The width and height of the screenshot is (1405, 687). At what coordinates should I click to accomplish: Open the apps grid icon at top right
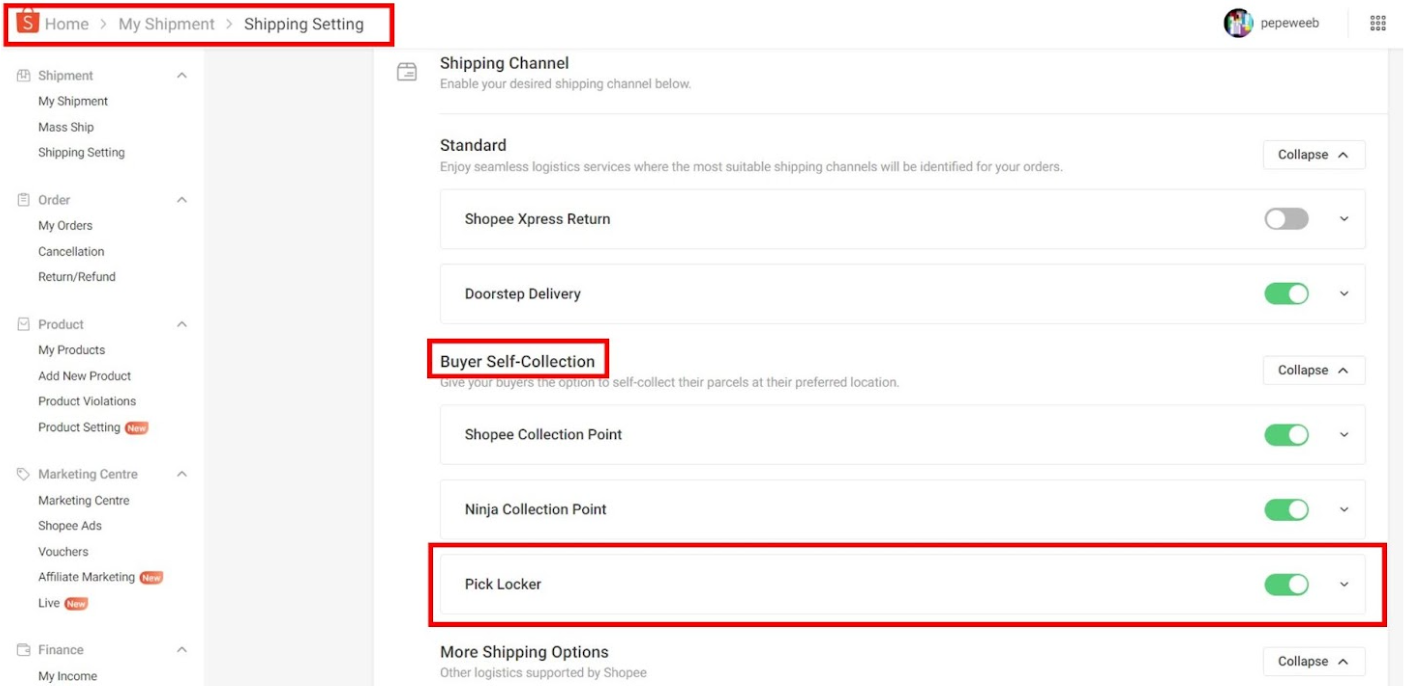(1378, 22)
